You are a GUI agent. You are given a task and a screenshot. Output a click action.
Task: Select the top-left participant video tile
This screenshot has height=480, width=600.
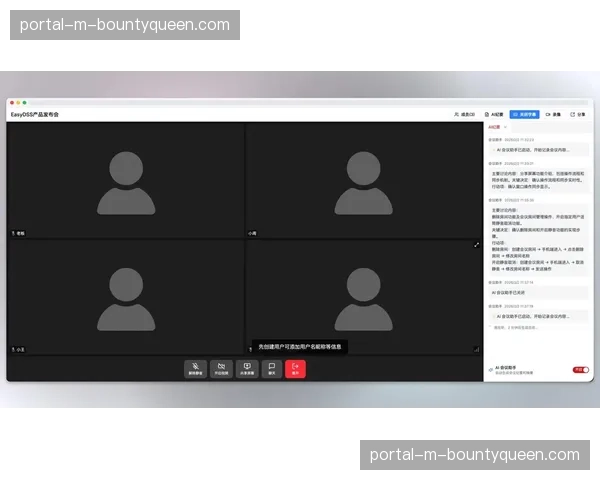click(x=126, y=180)
